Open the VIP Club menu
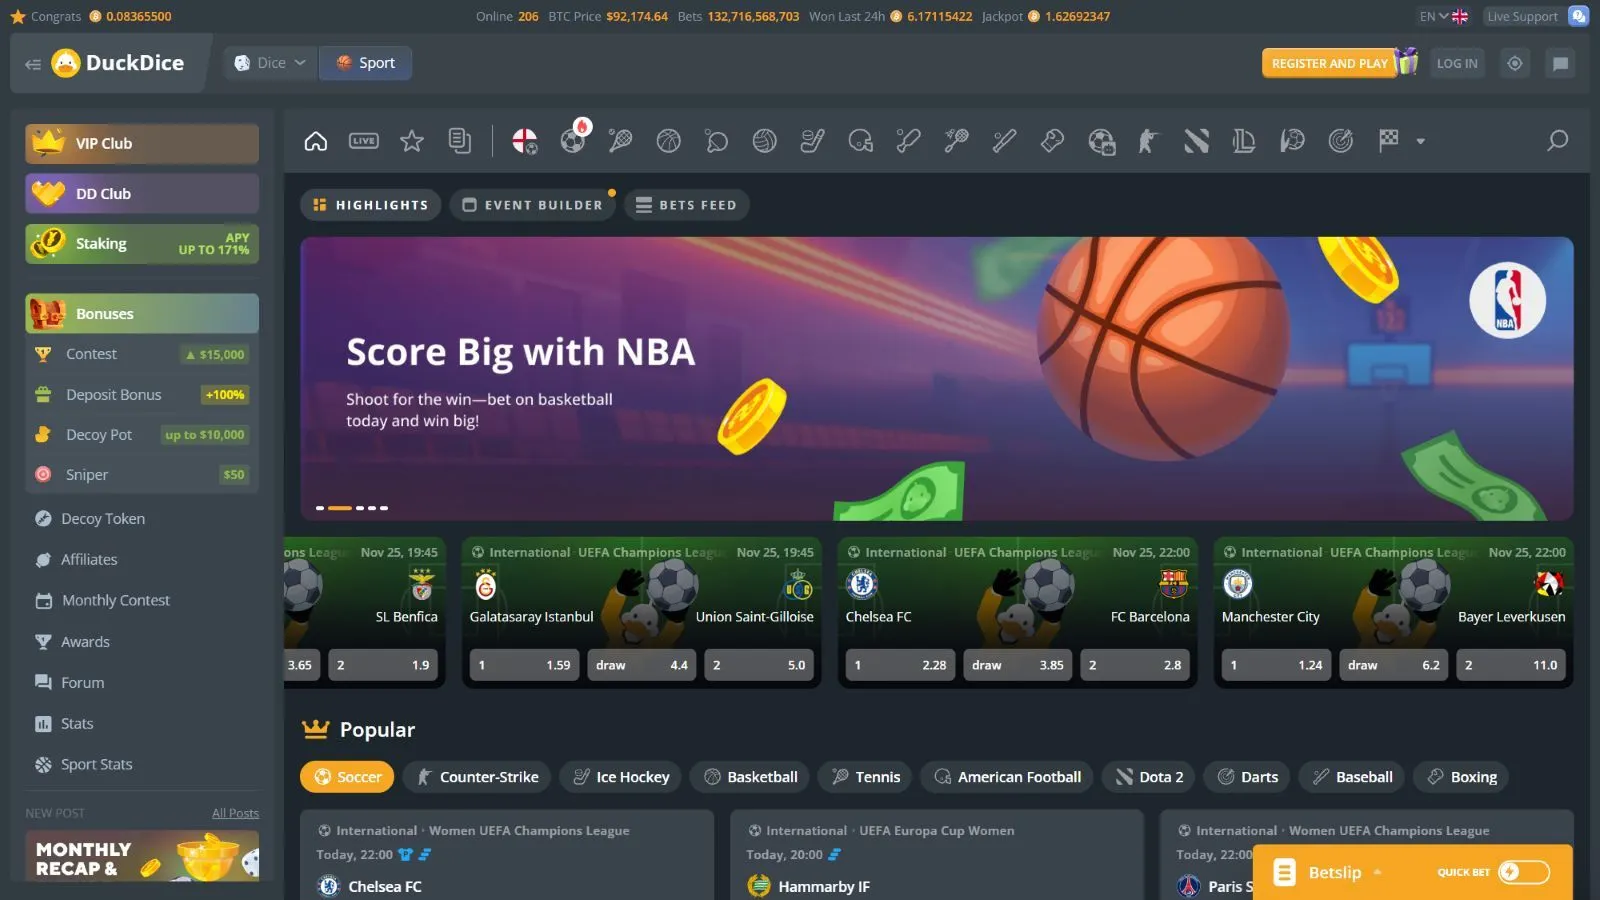Viewport: 1600px width, 900px height. (142, 143)
